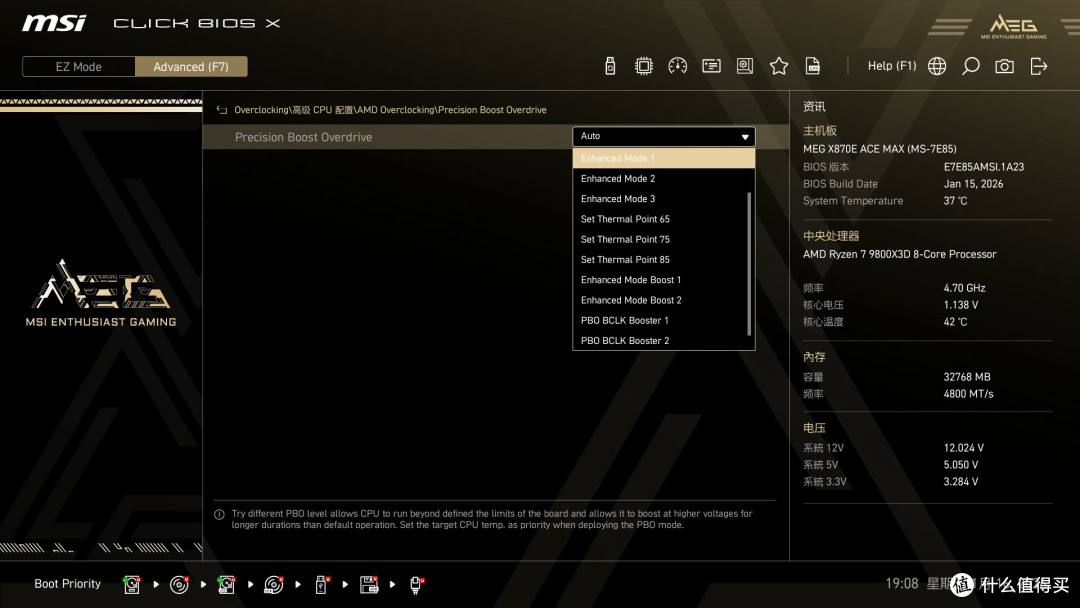
Task: Open the M-Flash USB drive icon
Action: pyautogui.click(x=610, y=66)
